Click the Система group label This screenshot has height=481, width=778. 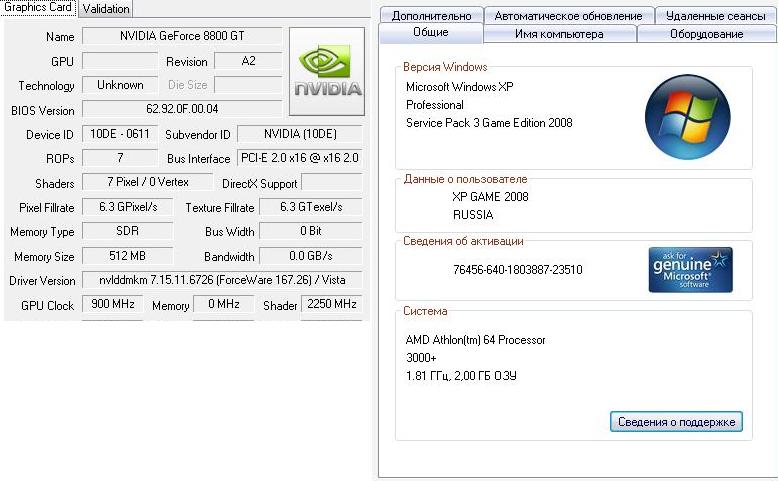pyautogui.click(x=425, y=311)
